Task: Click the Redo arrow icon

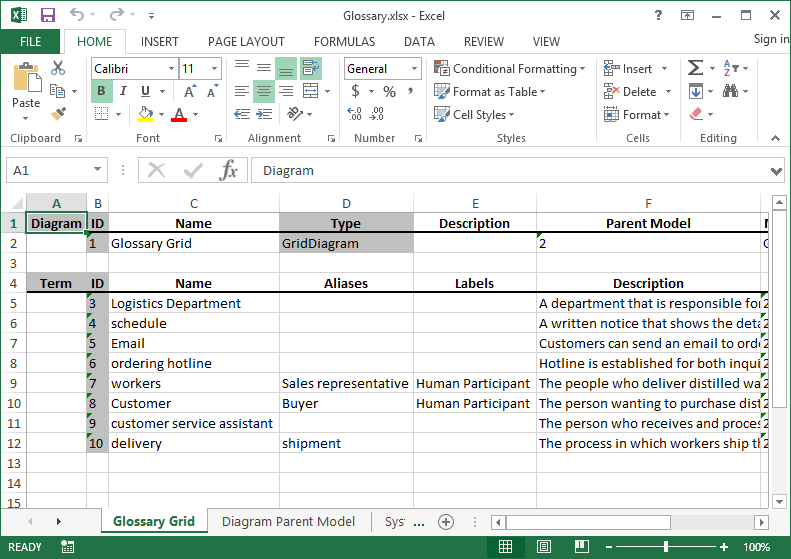Action: (116, 15)
